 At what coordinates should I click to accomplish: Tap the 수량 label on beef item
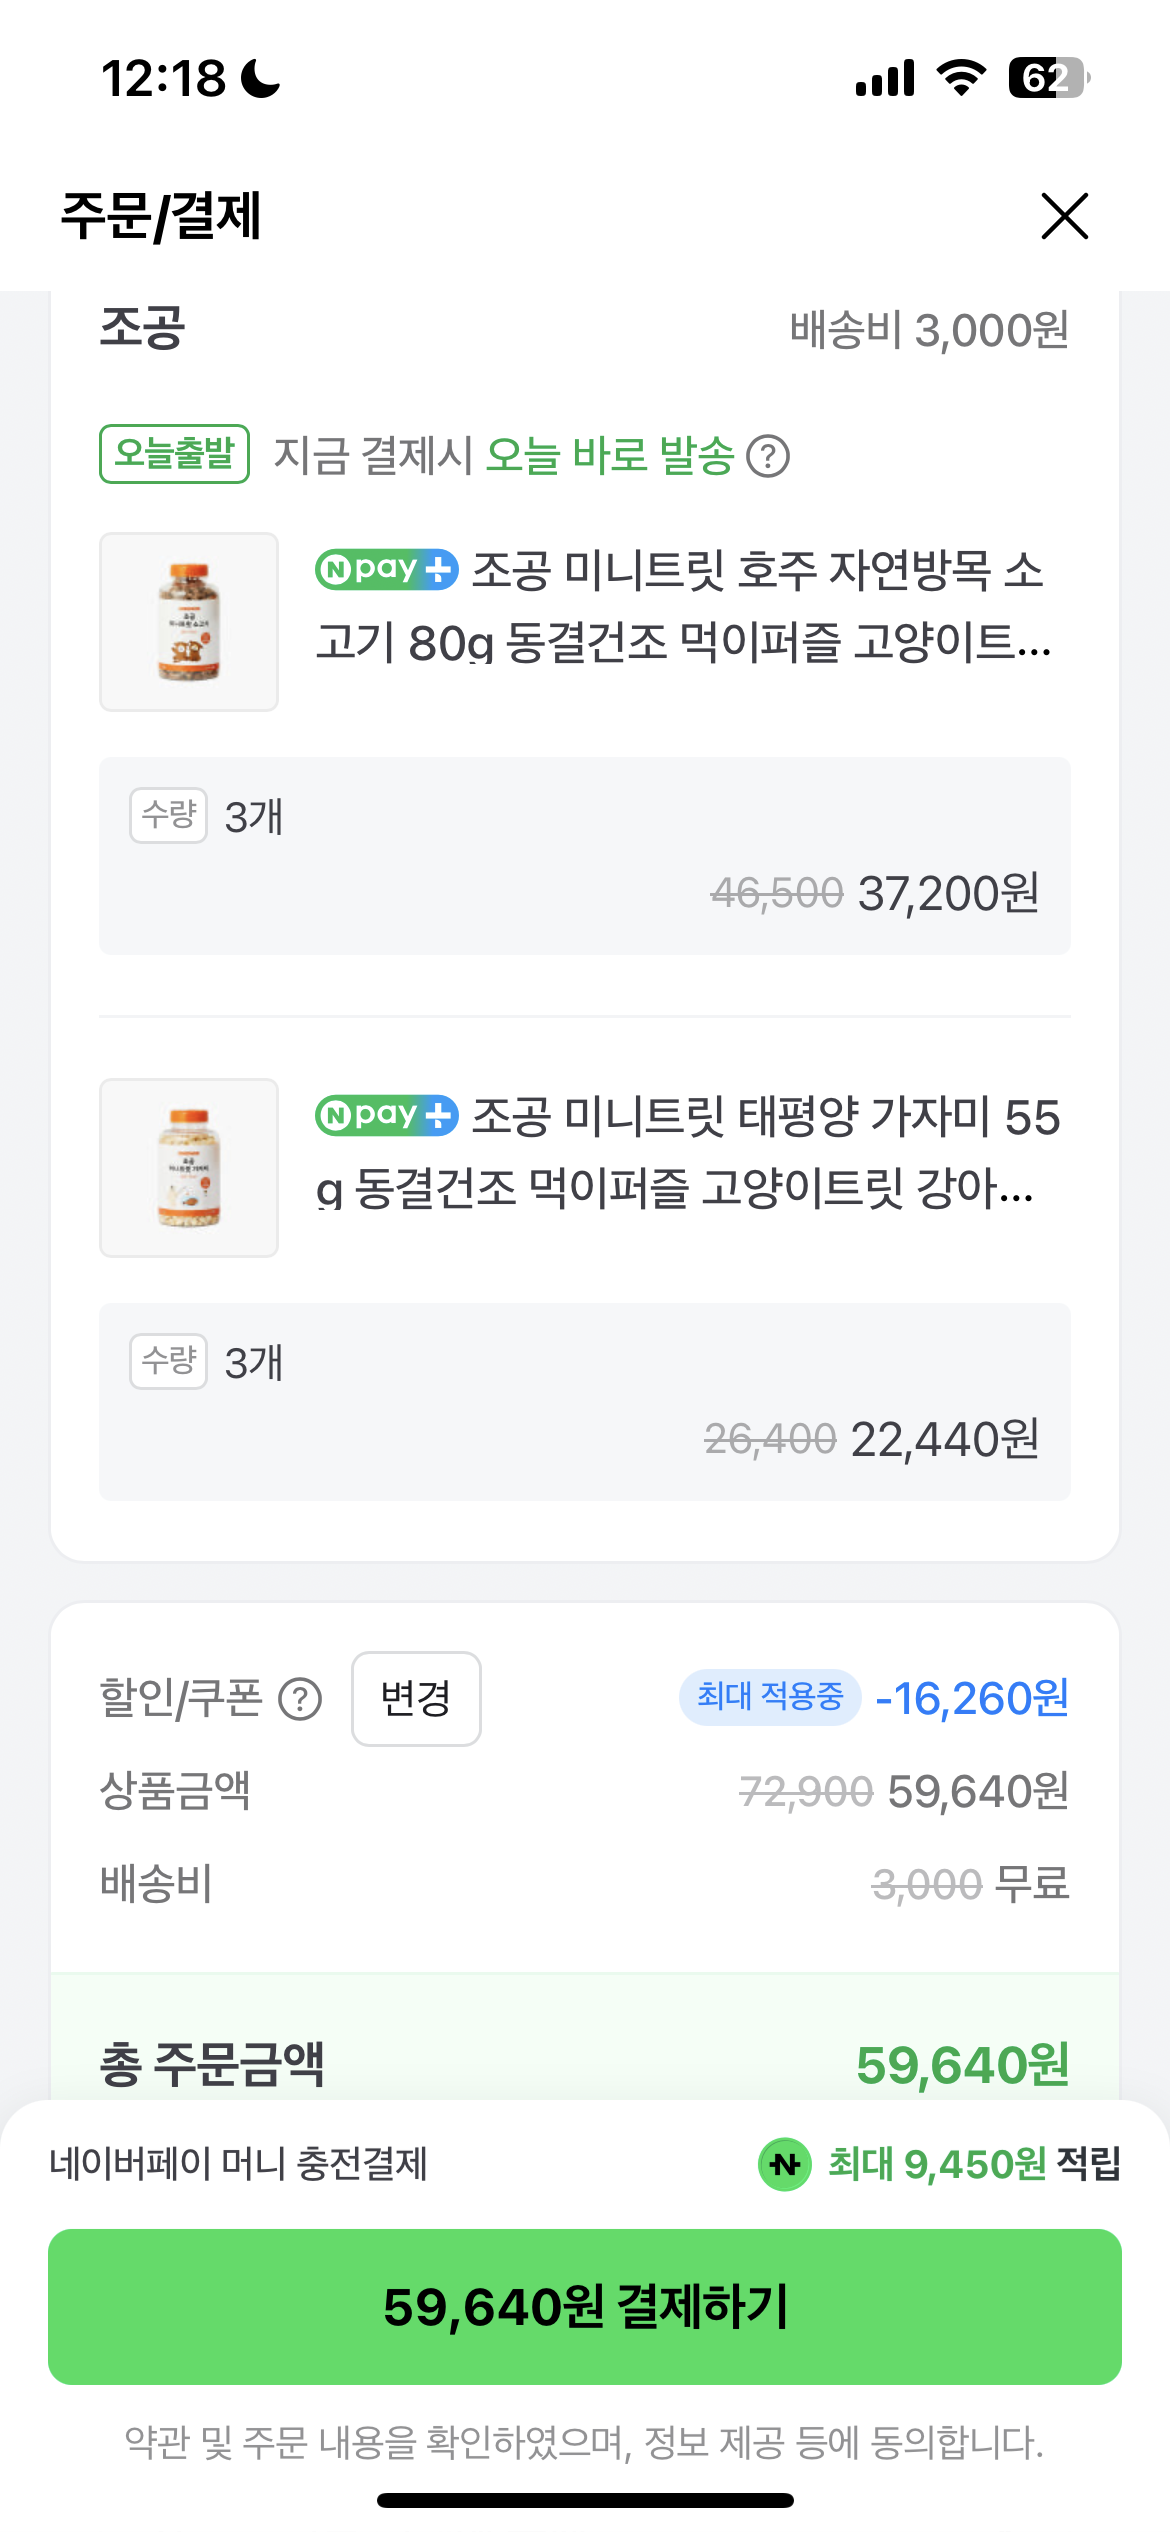pos(168,815)
